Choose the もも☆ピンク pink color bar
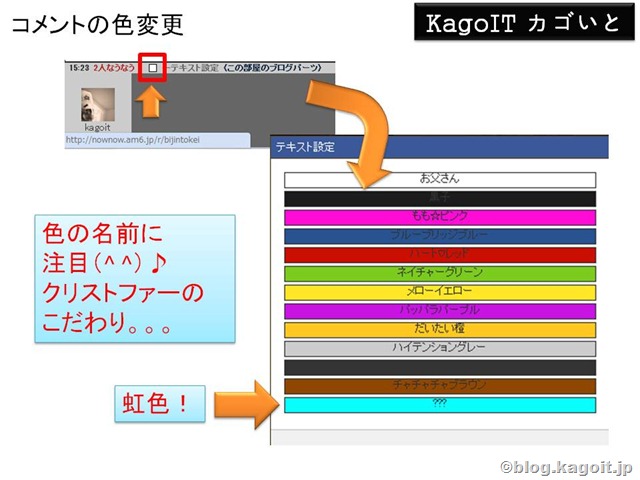640x480 pixels. (440, 218)
